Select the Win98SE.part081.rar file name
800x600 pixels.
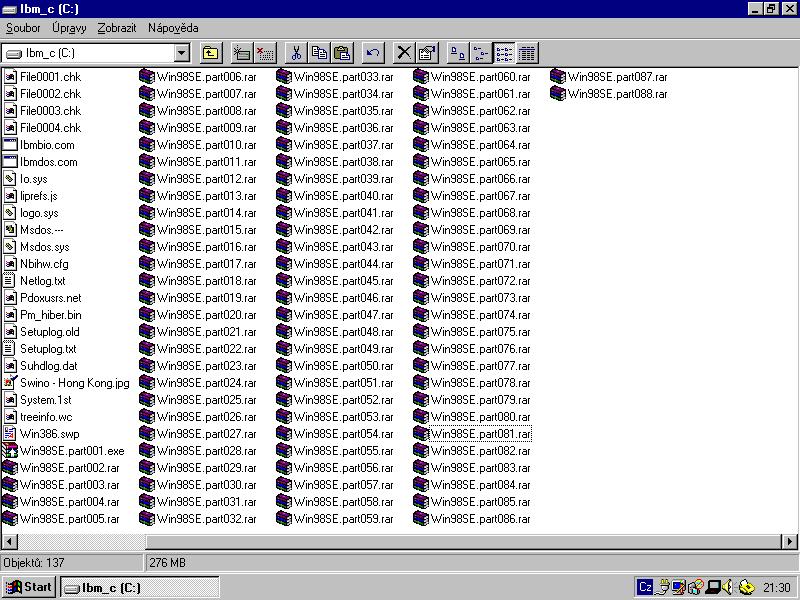(481, 434)
